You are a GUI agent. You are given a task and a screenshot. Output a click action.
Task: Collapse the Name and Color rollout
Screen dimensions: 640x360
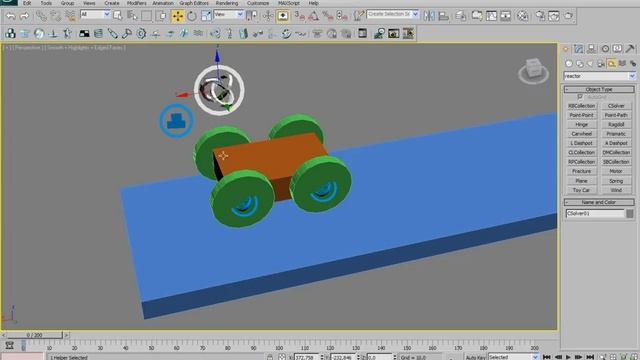[x=599, y=202]
